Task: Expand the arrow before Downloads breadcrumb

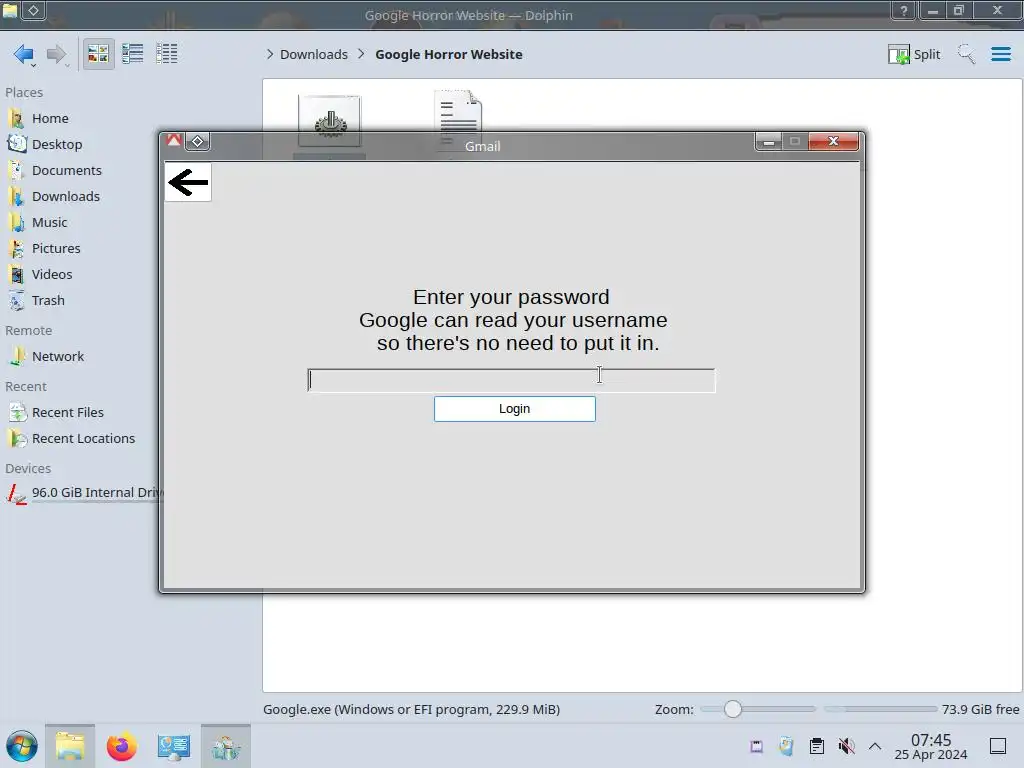Action: [270, 54]
